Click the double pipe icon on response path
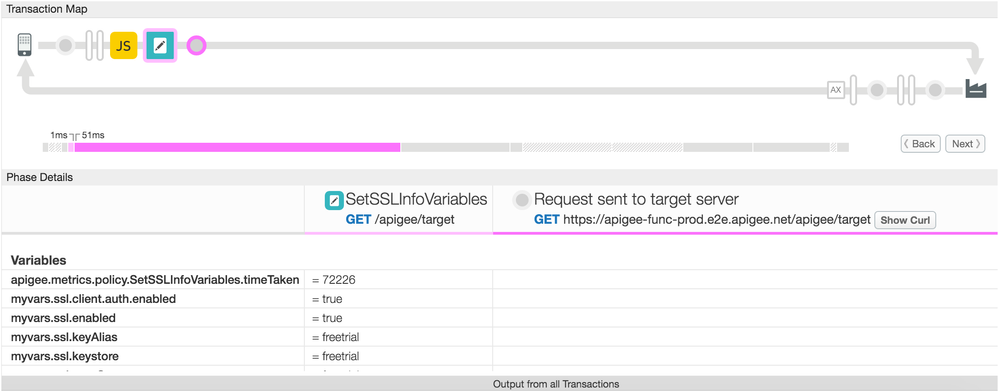Screen dimensions: 999x392 (x=906, y=90)
